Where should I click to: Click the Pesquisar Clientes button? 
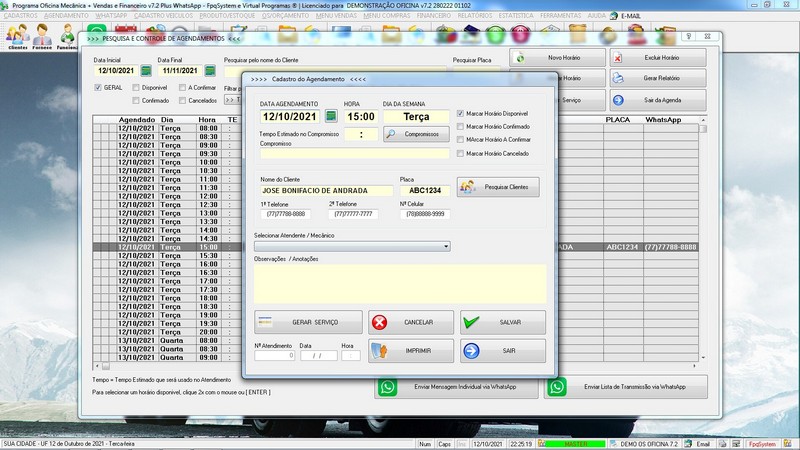click(498, 187)
